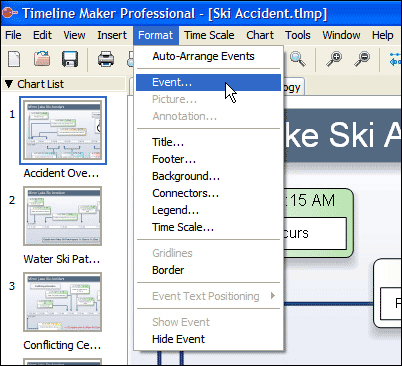Image resolution: width=402 pixels, height=366 pixels.
Task: Click the Open file toolbar icon
Action: click(x=42, y=59)
